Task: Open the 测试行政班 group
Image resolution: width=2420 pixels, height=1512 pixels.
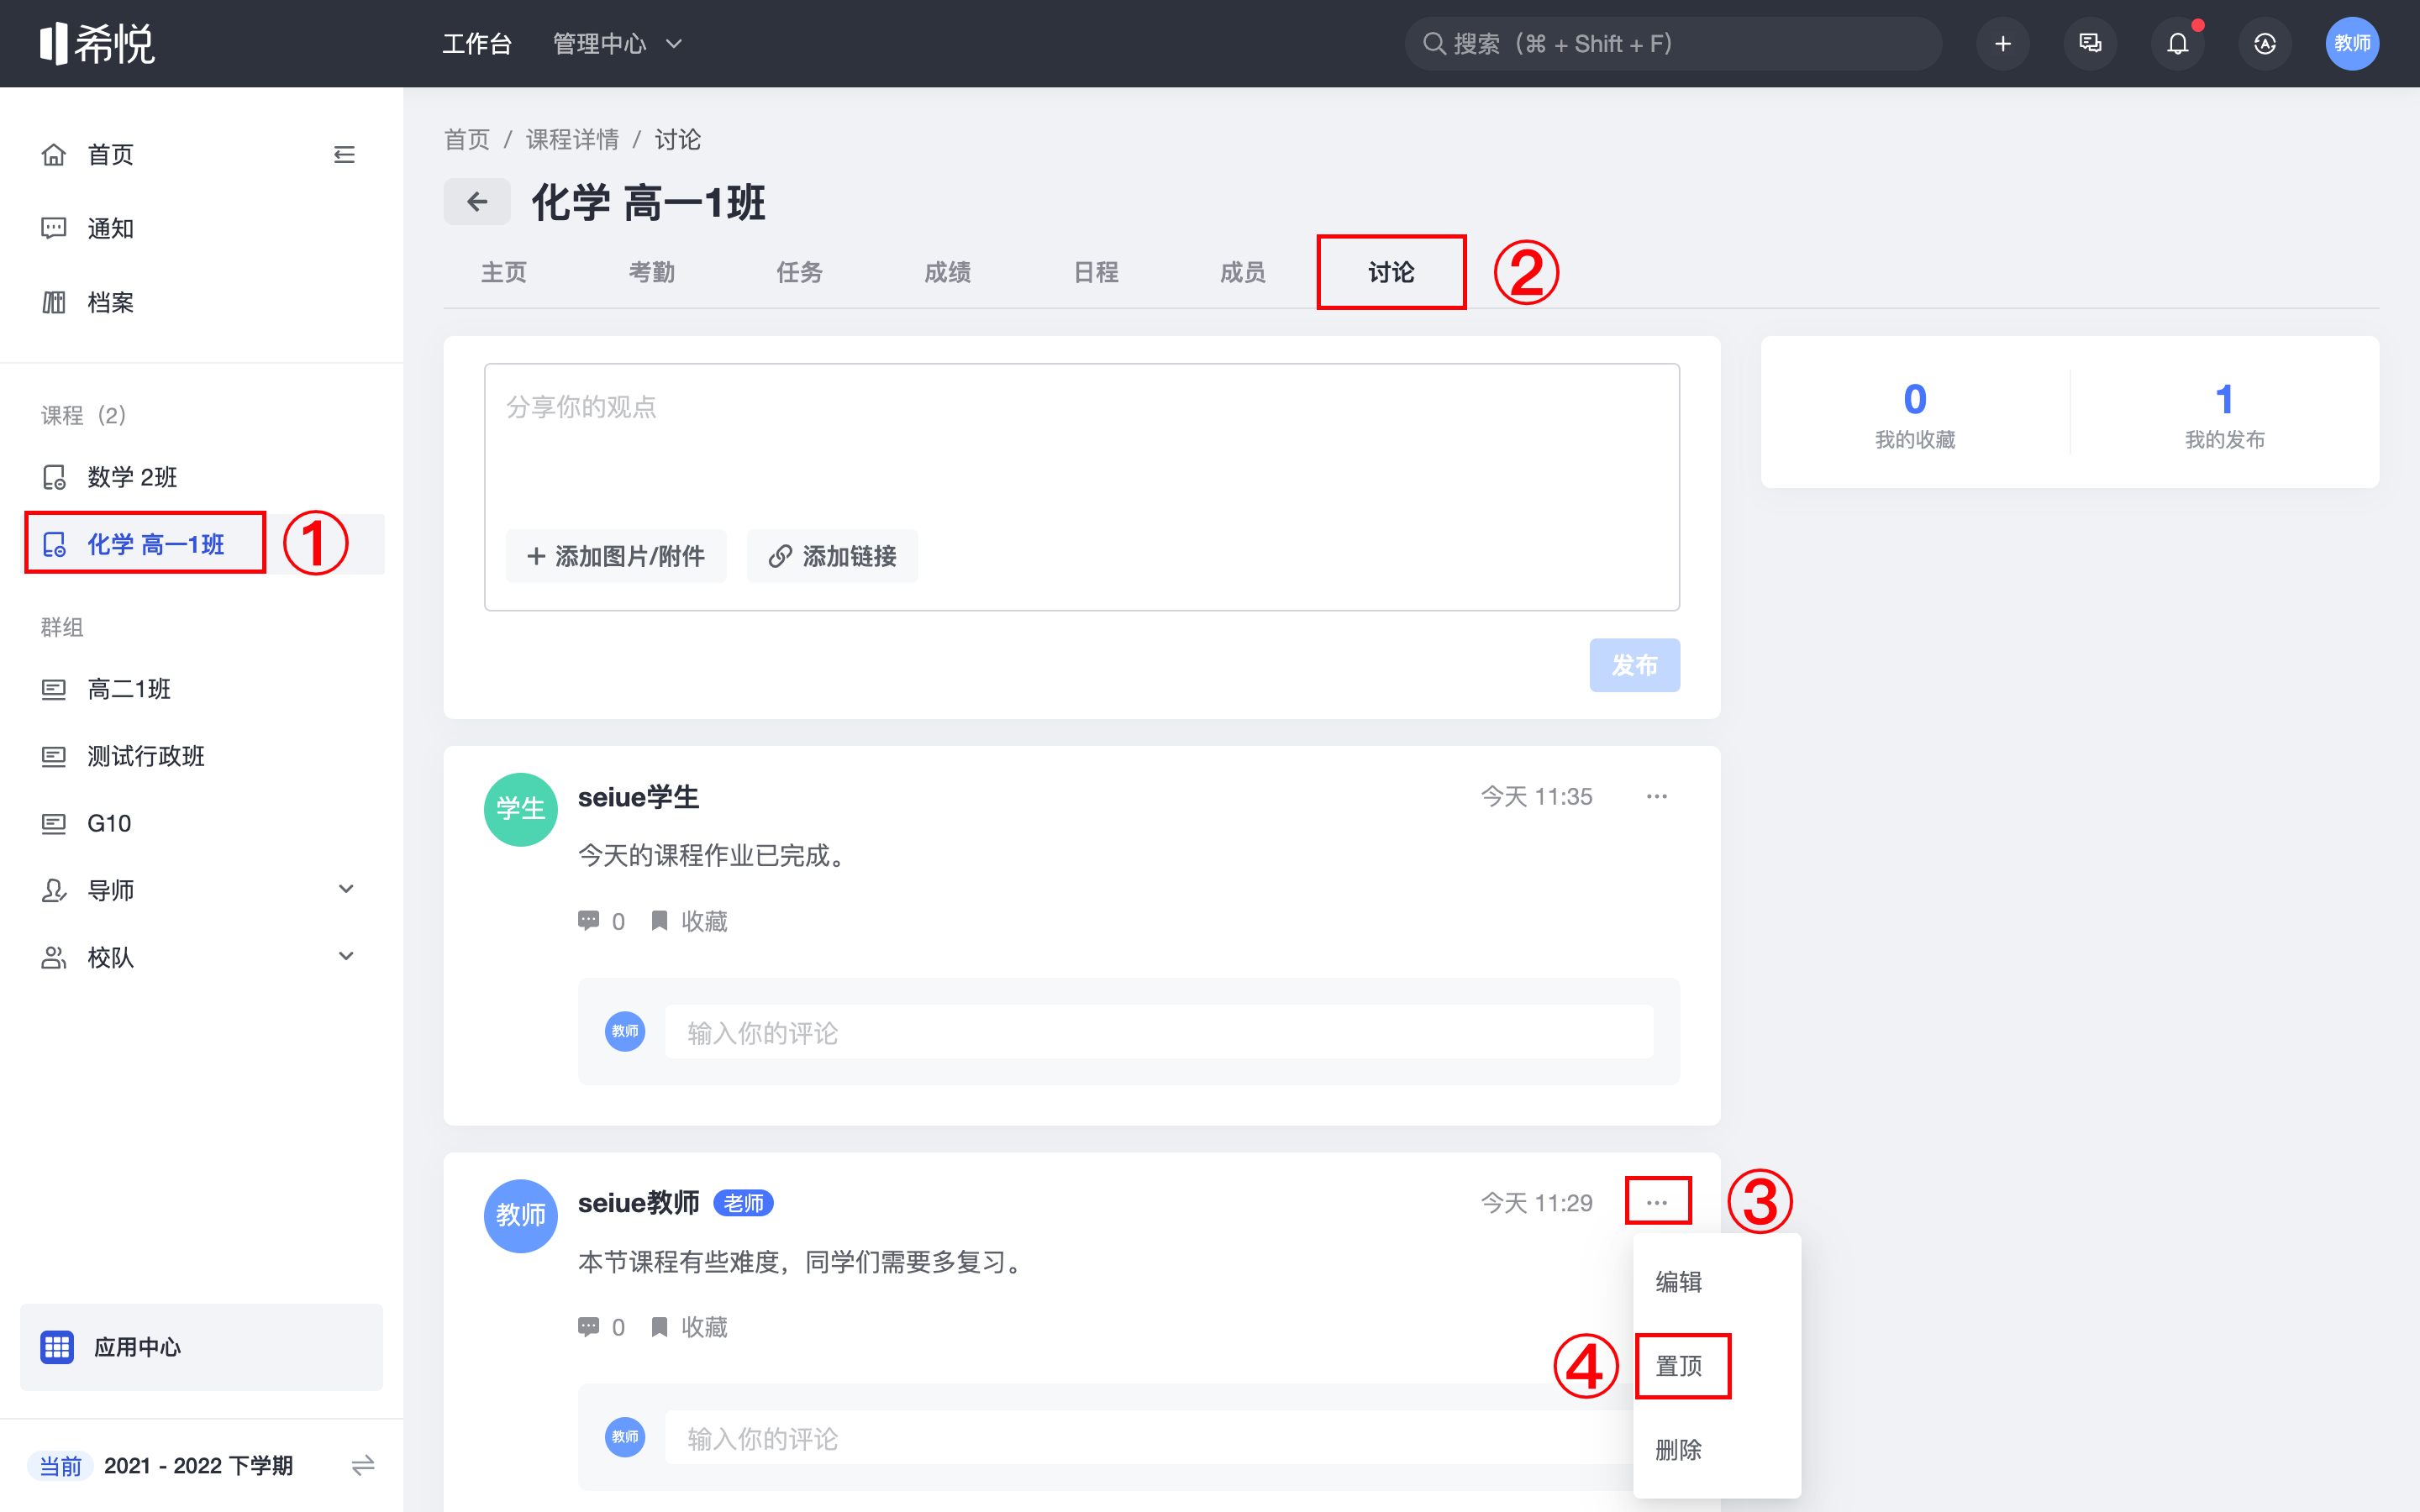Action: coord(146,756)
